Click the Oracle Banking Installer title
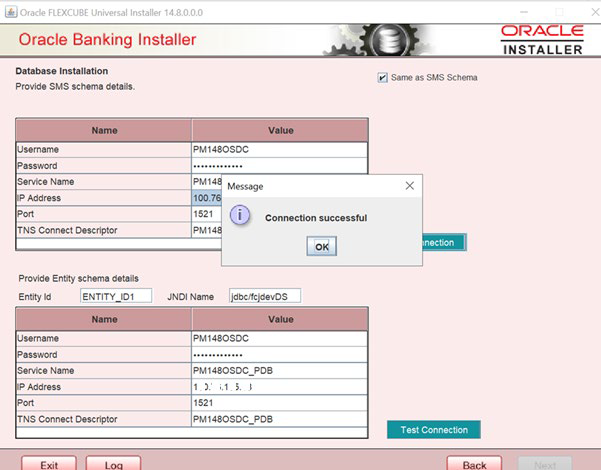602x472 pixels. (107, 40)
